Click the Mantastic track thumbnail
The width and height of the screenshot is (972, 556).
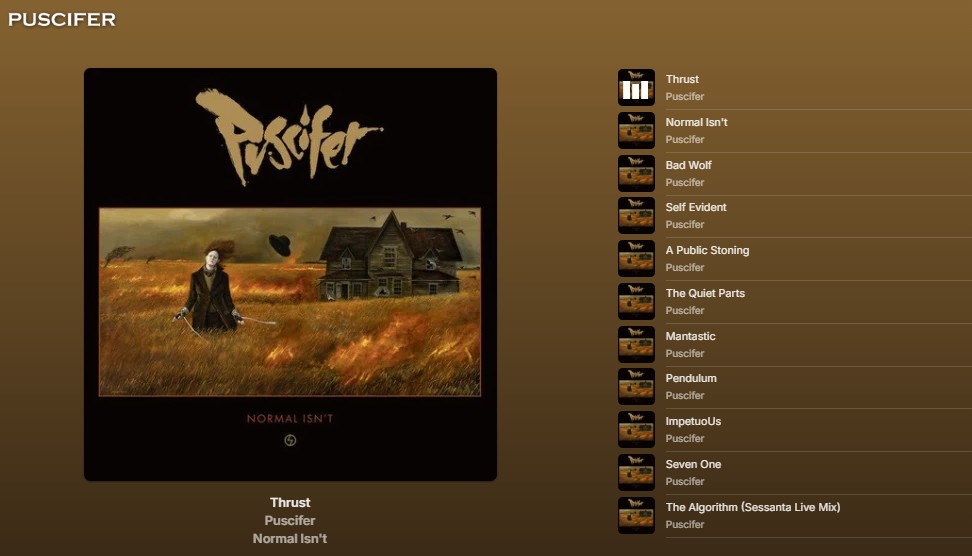[636, 345]
